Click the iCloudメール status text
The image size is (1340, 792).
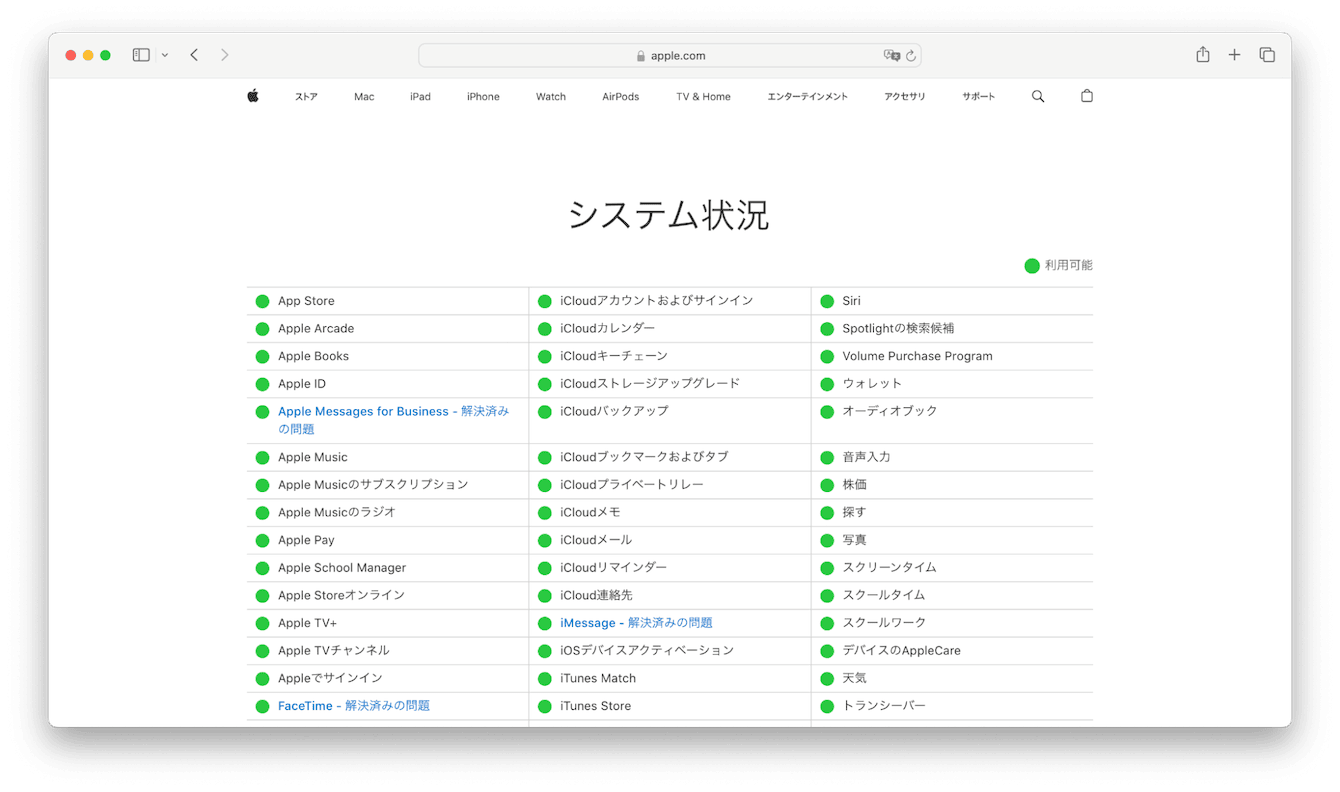(596, 540)
